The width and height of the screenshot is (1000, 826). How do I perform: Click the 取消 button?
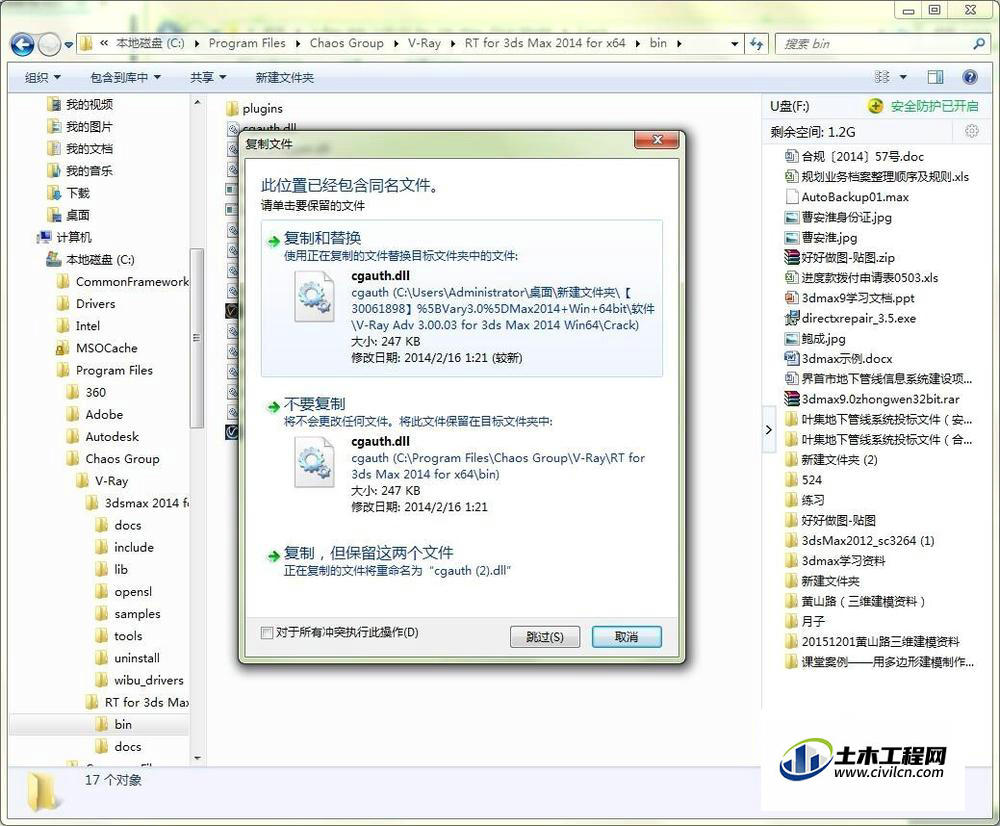click(x=626, y=637)
